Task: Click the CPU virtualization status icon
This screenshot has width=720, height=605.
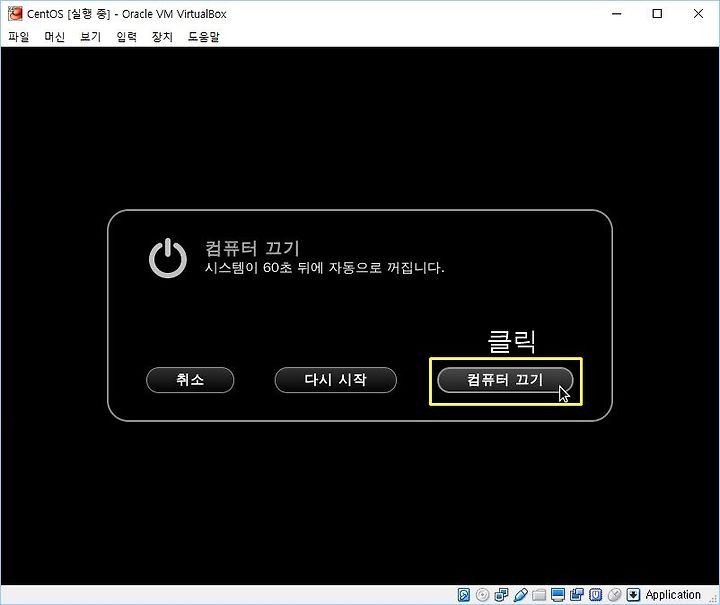Action: pos(596,595)
